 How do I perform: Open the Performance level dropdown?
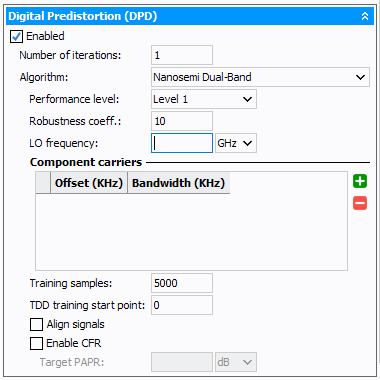click(x=204, y=99)
